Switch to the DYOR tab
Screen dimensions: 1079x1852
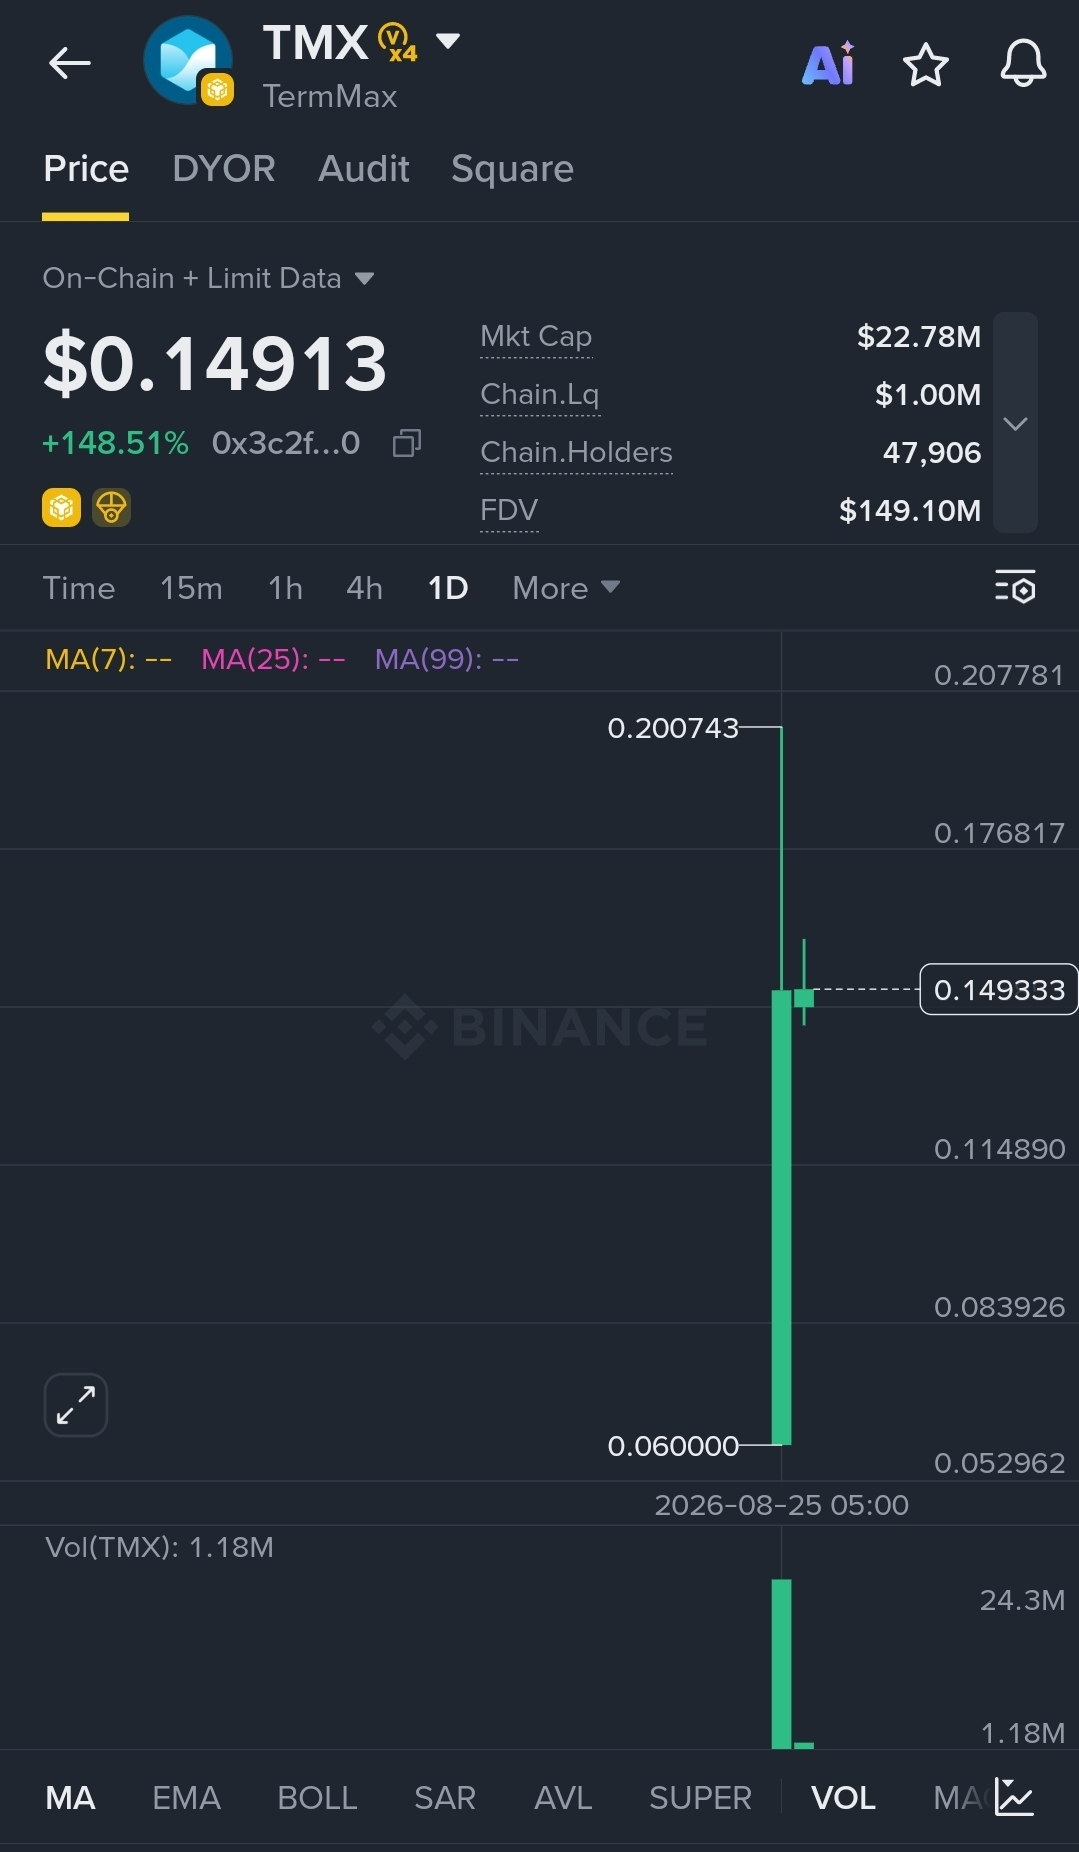pyautogui.click(x=224, y=169)
